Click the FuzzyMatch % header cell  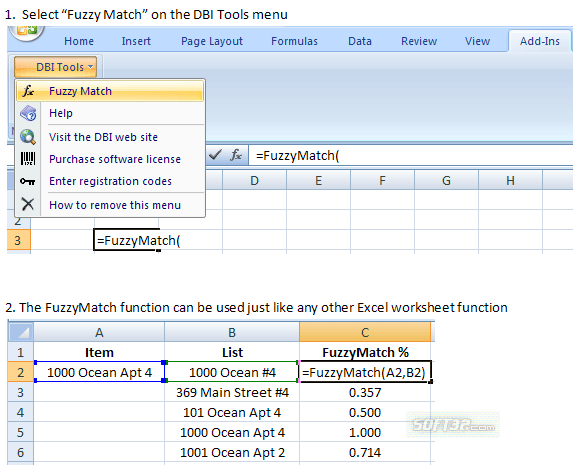click(365, 353)
